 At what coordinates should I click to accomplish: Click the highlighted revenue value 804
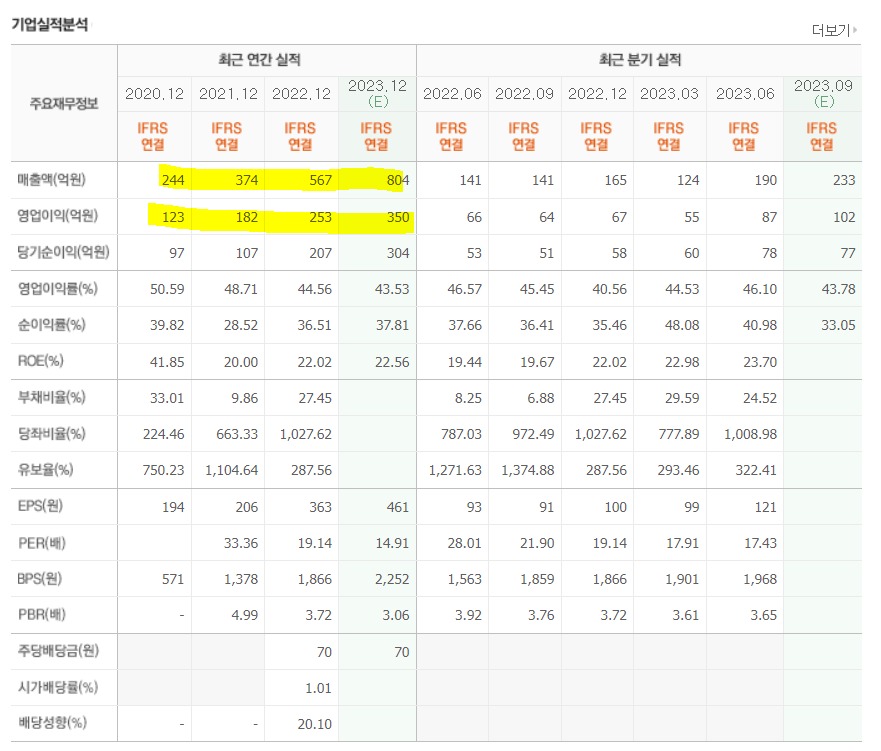(x=398, y=180)
